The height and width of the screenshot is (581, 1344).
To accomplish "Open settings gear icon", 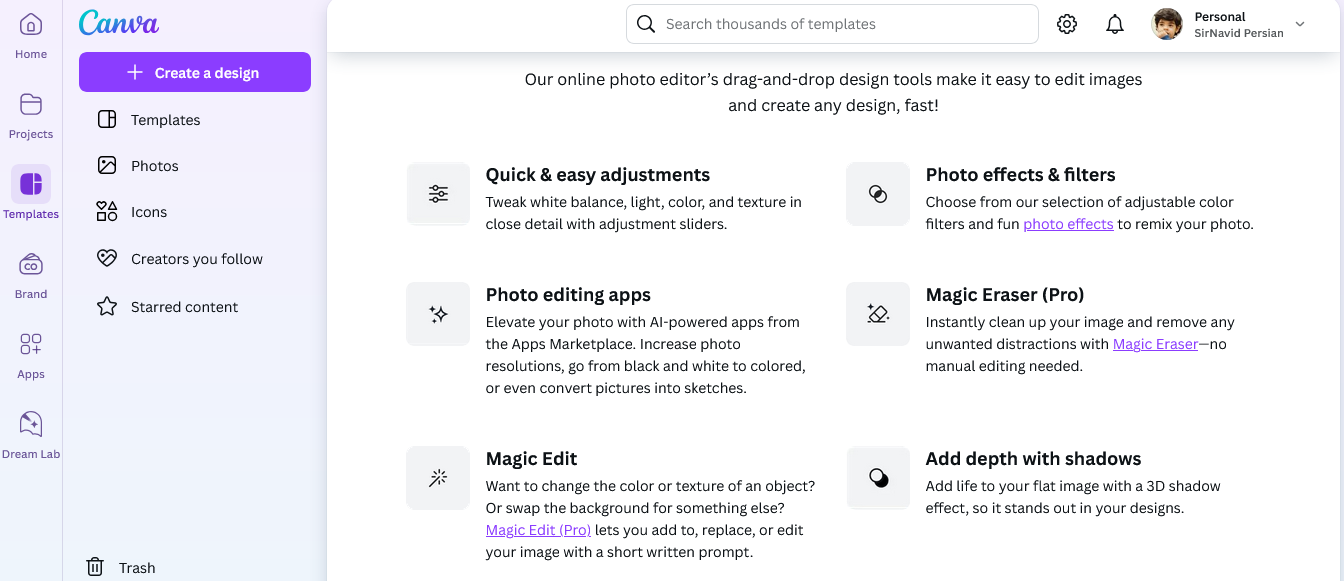I will (1067, 25).
